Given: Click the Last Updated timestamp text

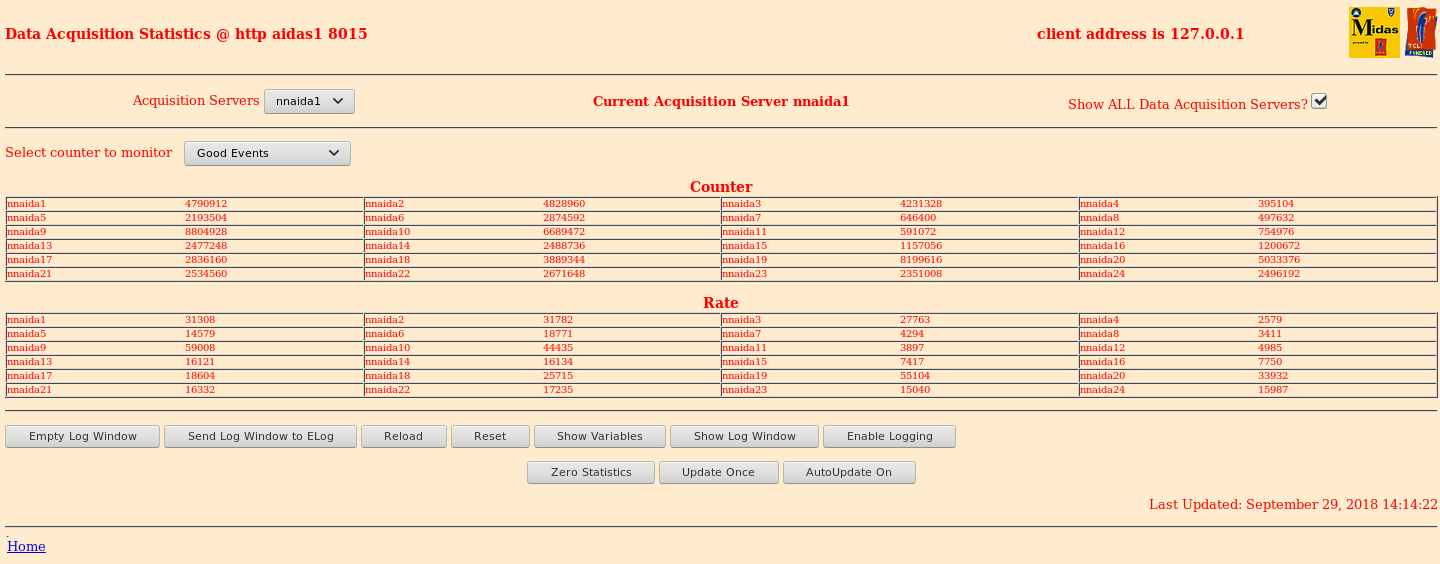Looking at the screenshot, I should point(1293,505).
